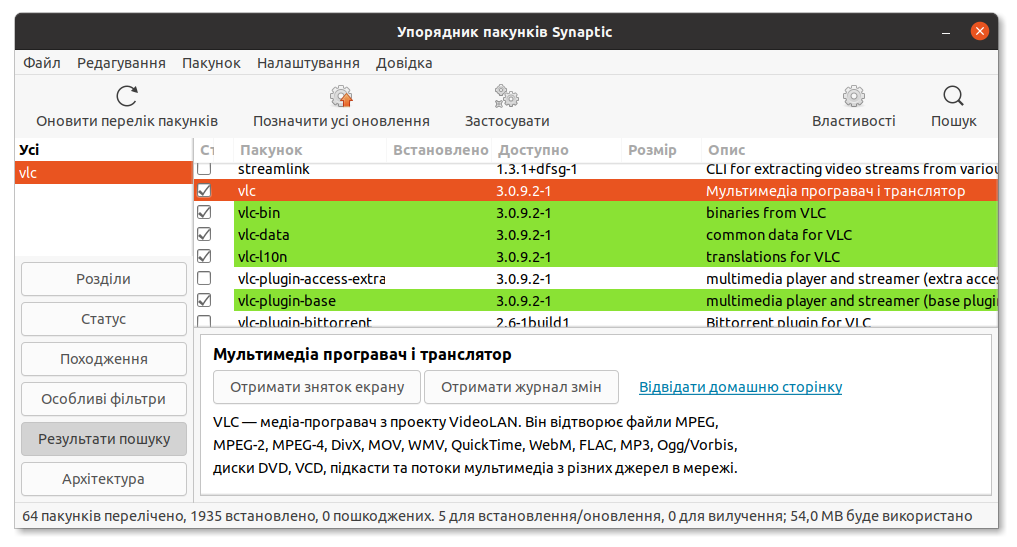Close the Synaptic window
The width and height of the screenshot is (1017, 547).
coord(979,31)
